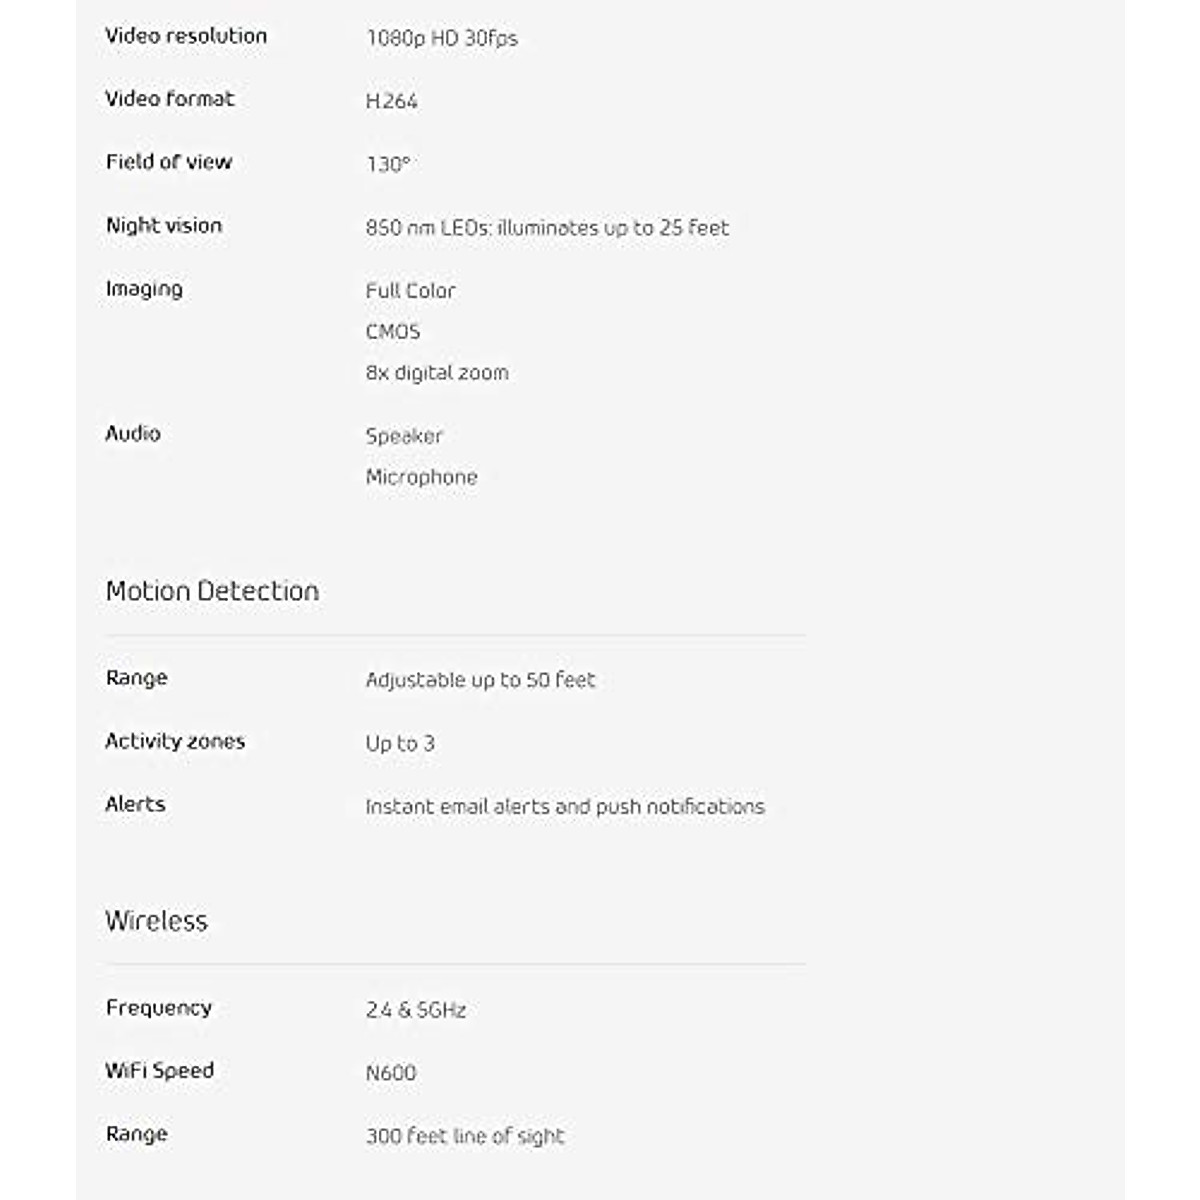Click the Night vision label
The width and height of the screenshot is (1200, 1200).
(x=163, y=225)
